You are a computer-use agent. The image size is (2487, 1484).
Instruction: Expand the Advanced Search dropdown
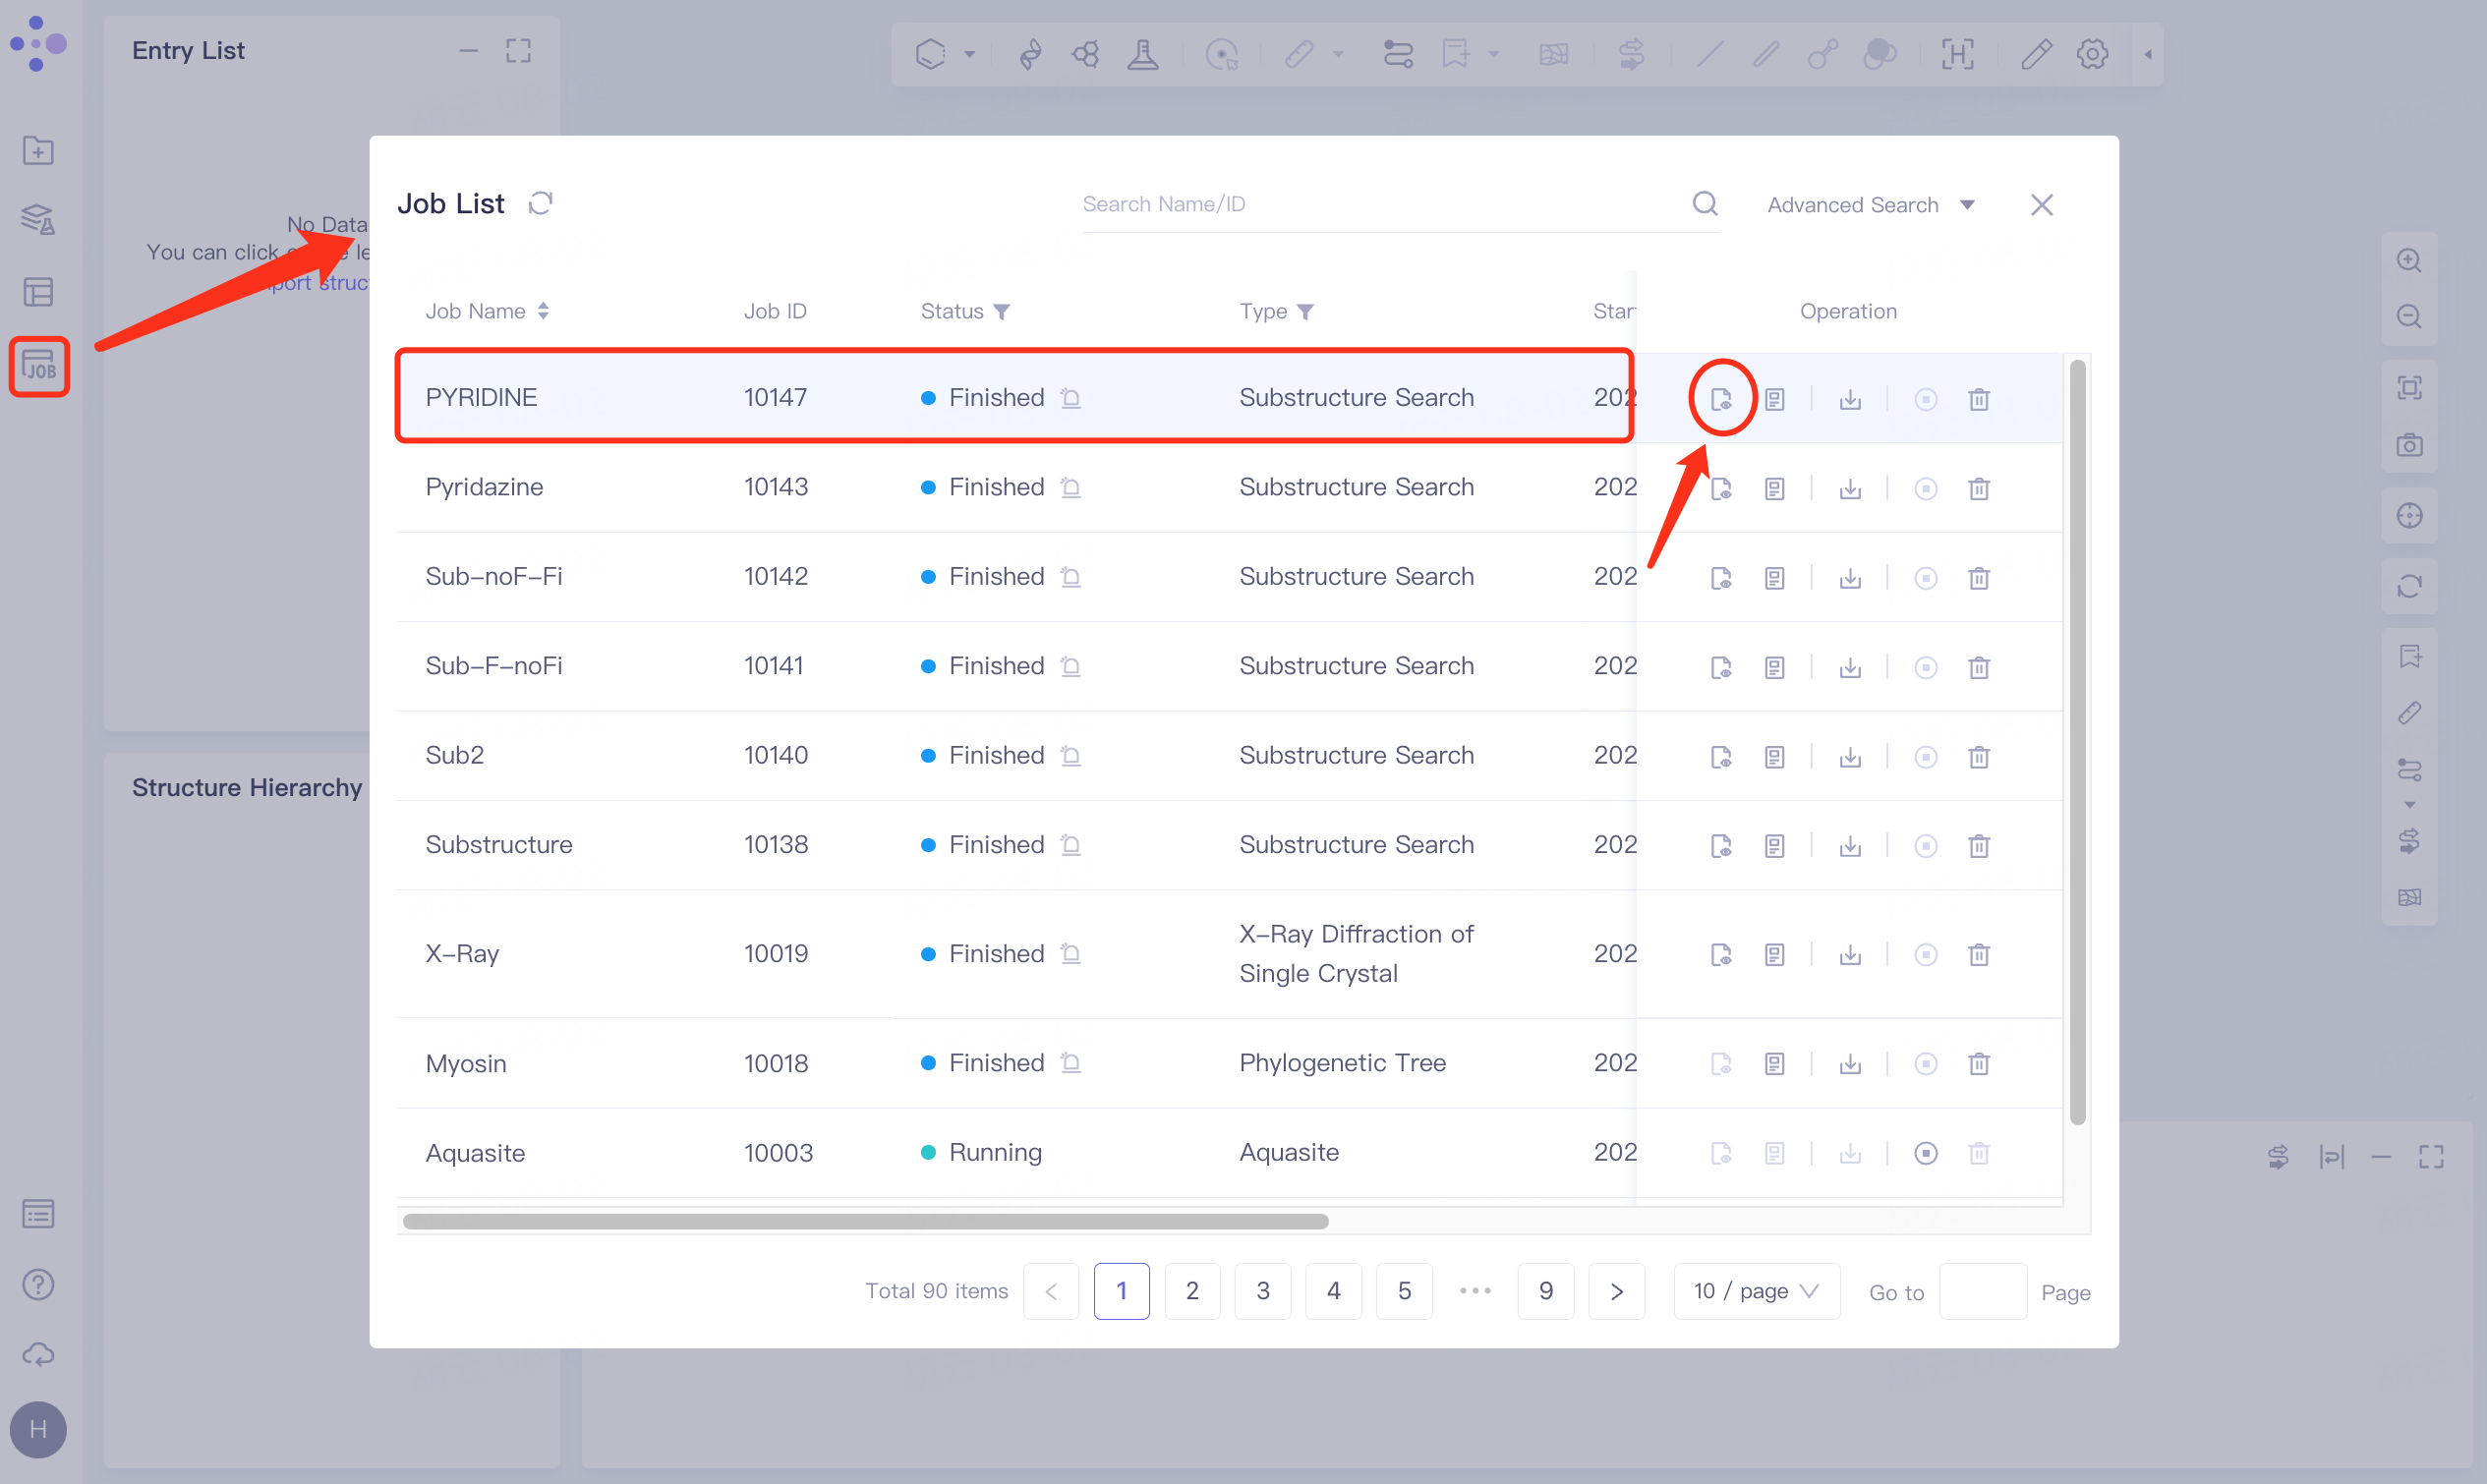(1870, 205)
